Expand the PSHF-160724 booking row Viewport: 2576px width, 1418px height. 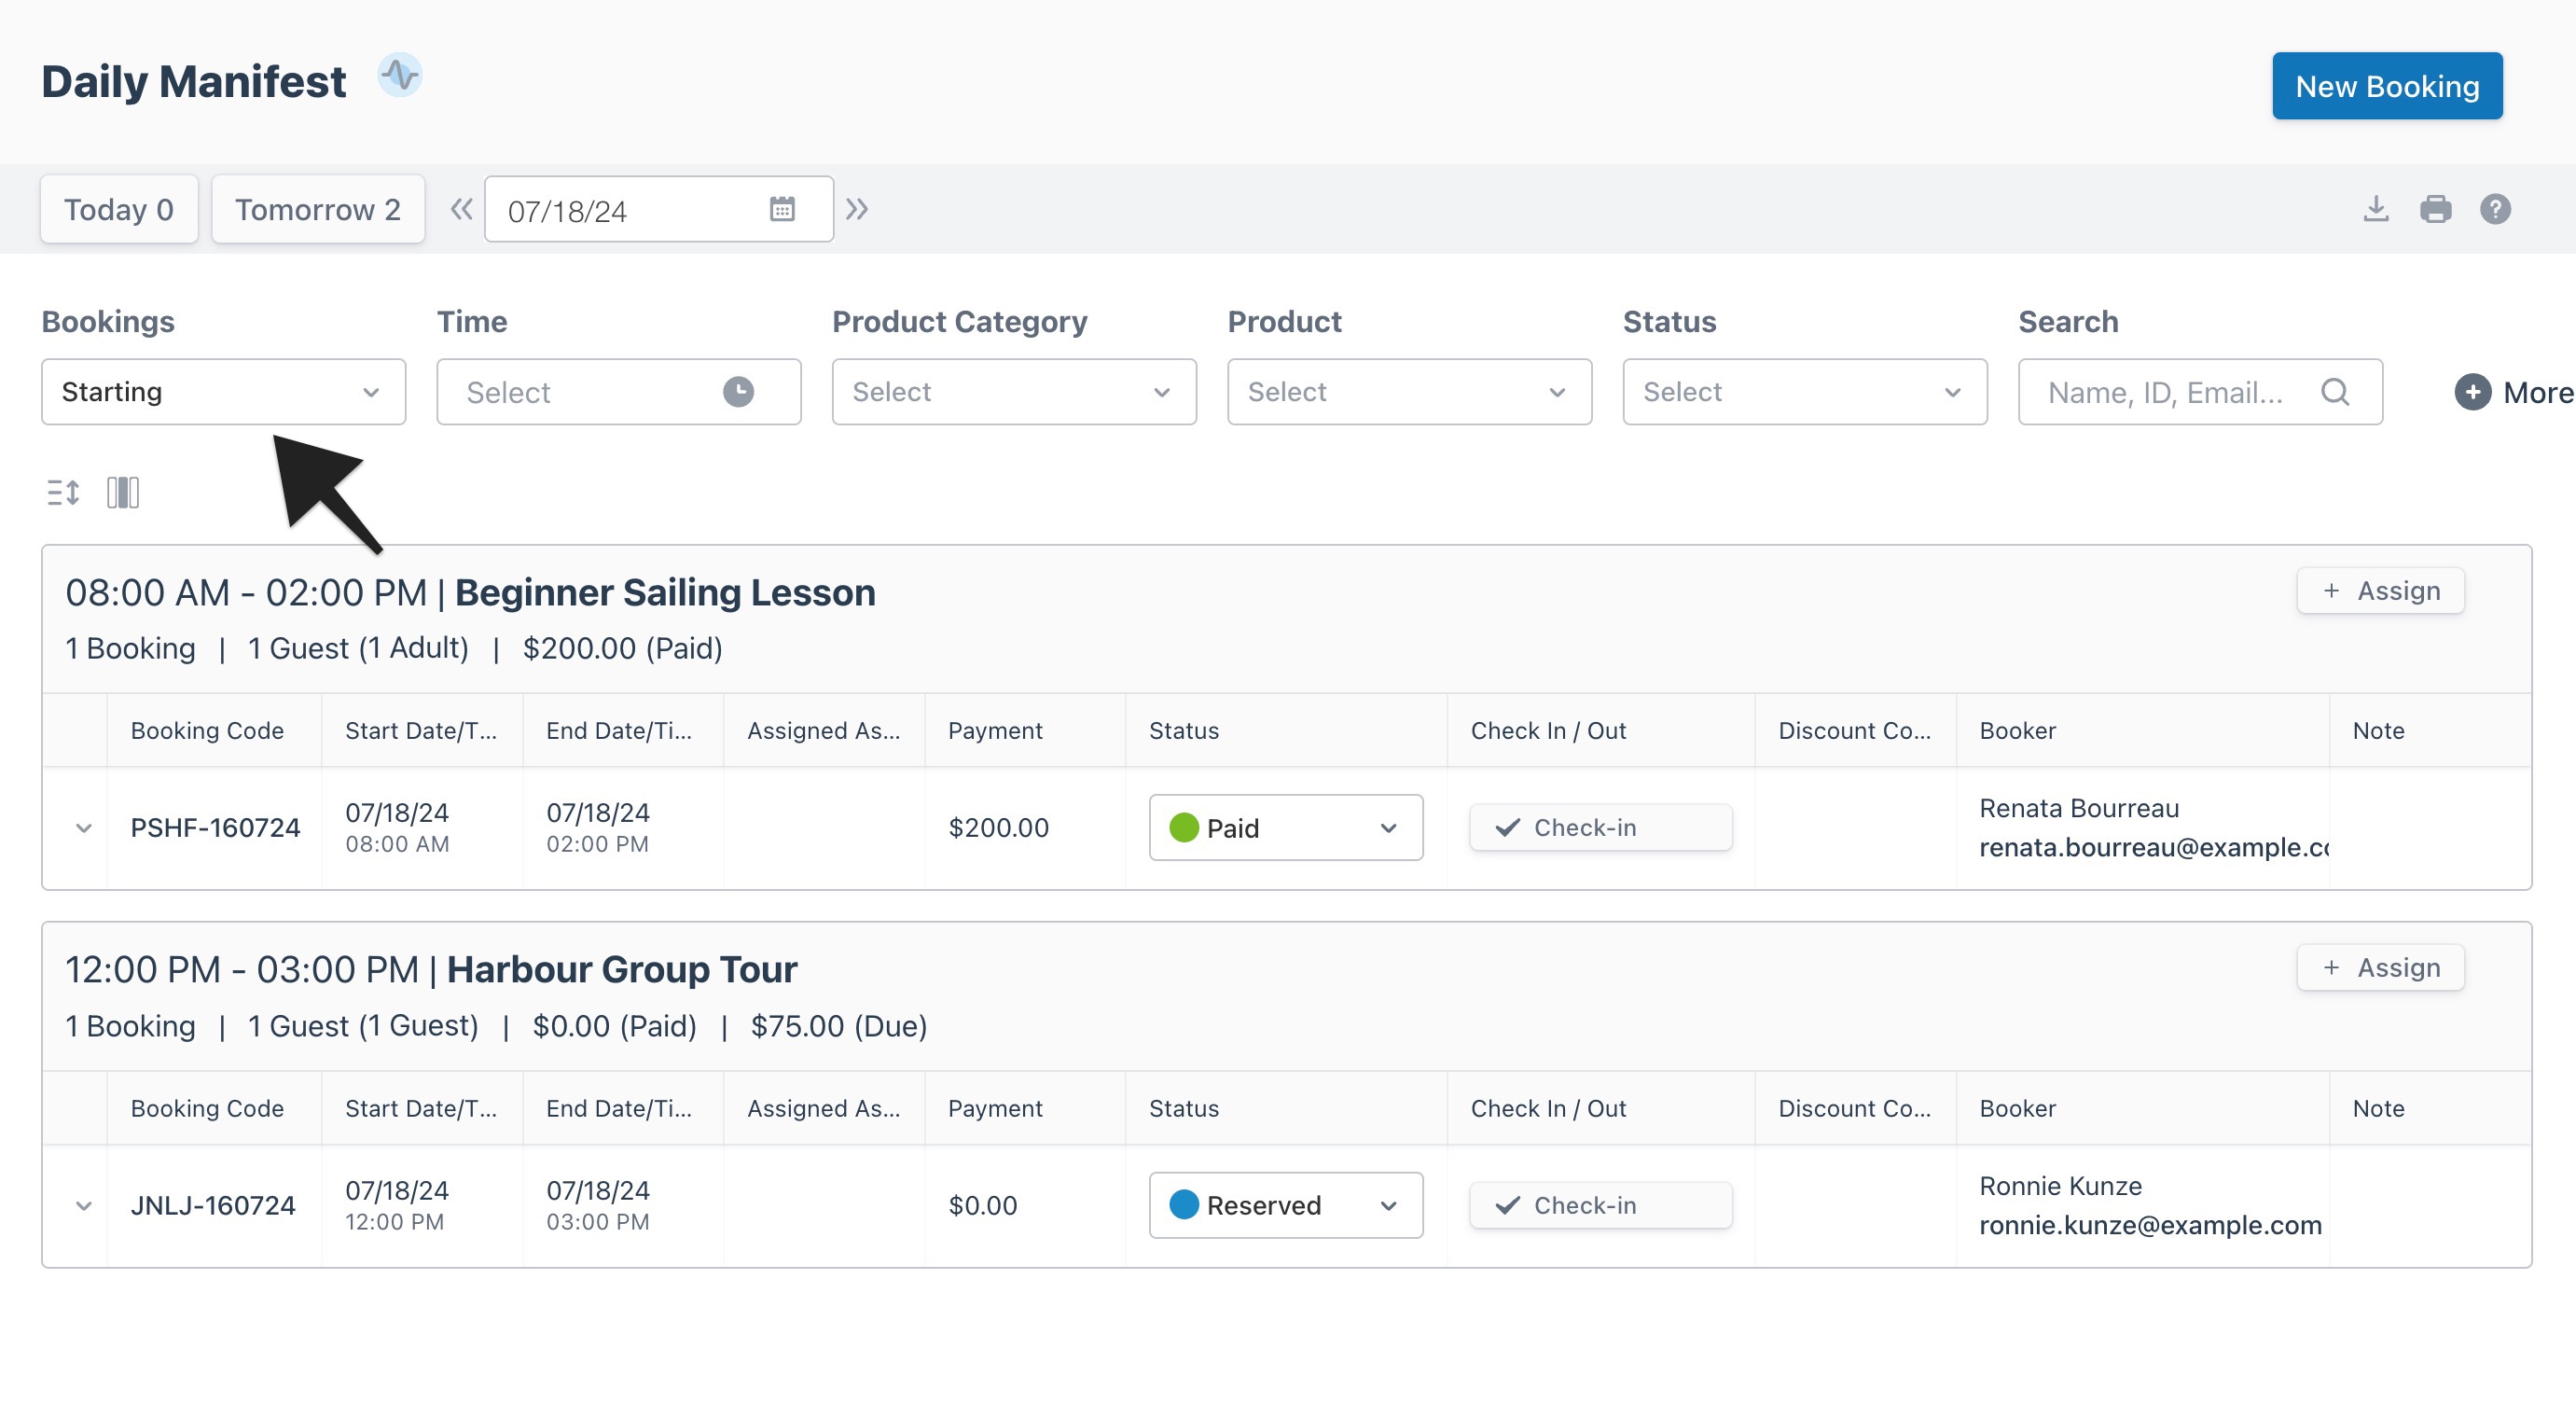coord(84,828)
